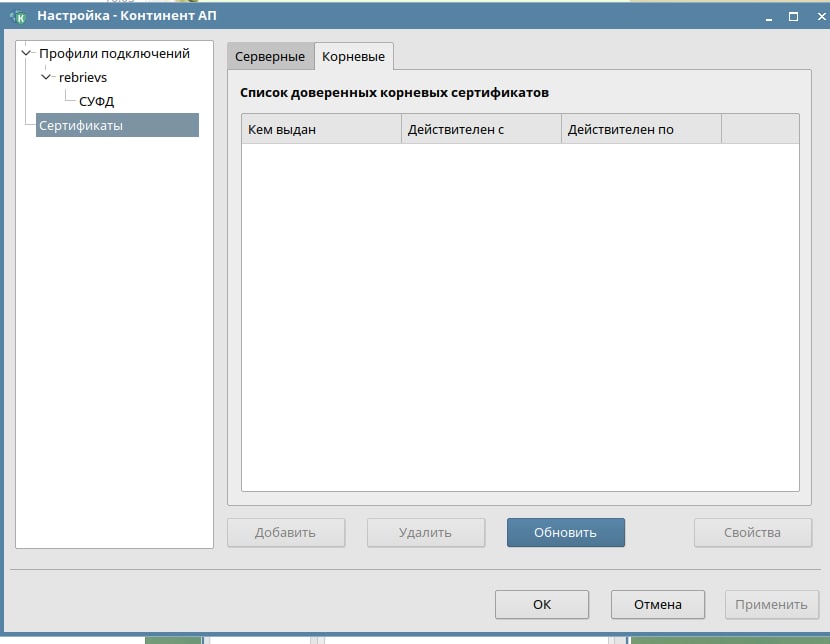
Task: Switch to the Корневые tab
Action: point(354,57)
